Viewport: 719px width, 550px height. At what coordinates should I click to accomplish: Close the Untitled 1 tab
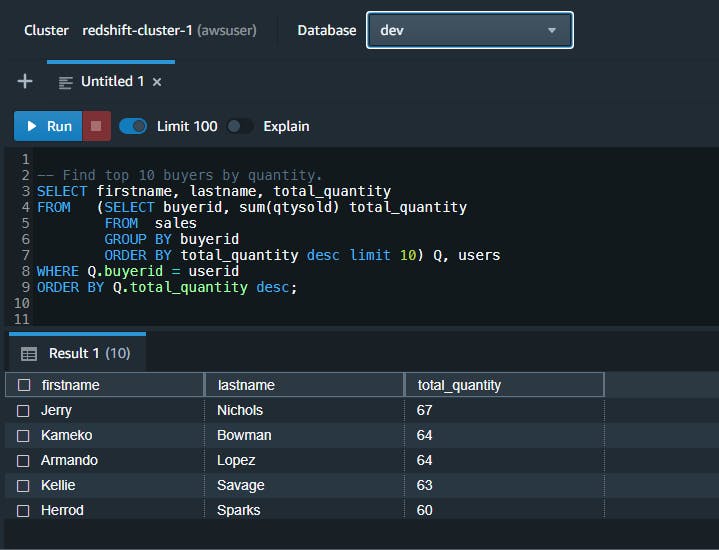coord(157,82)
